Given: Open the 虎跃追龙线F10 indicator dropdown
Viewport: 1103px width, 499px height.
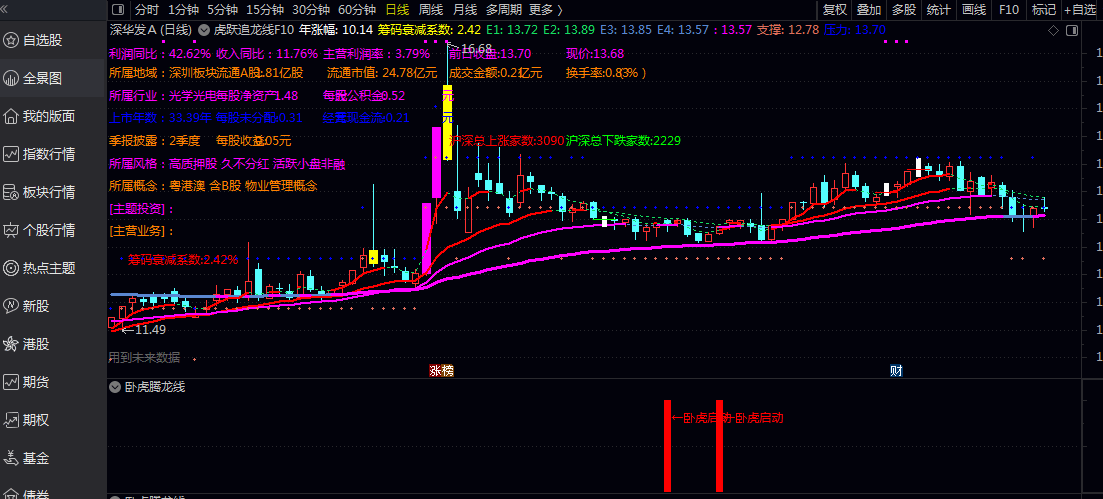Looking at the screenshot, I should tap(204, 30).
